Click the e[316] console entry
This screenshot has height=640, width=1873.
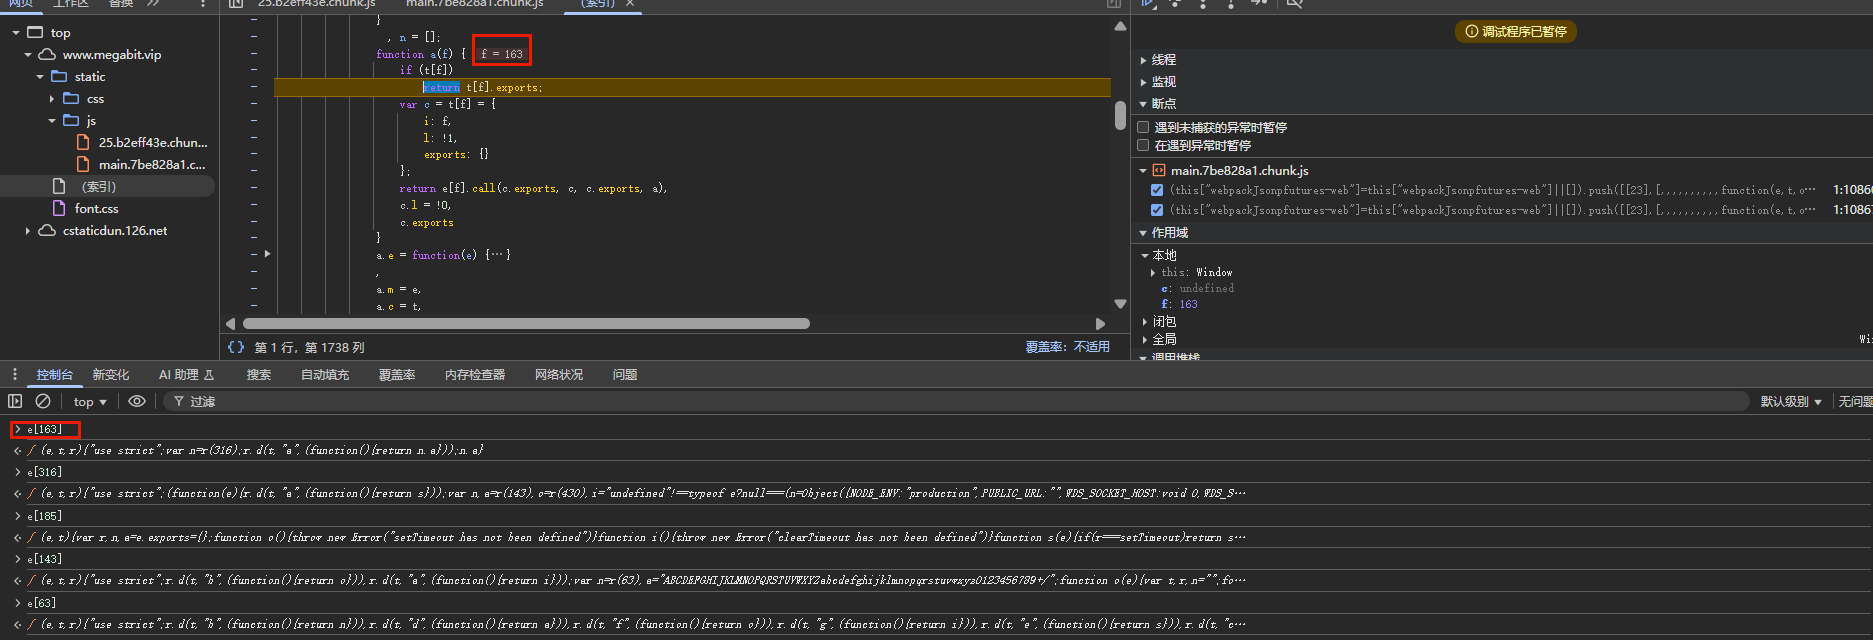pos(45,472)
